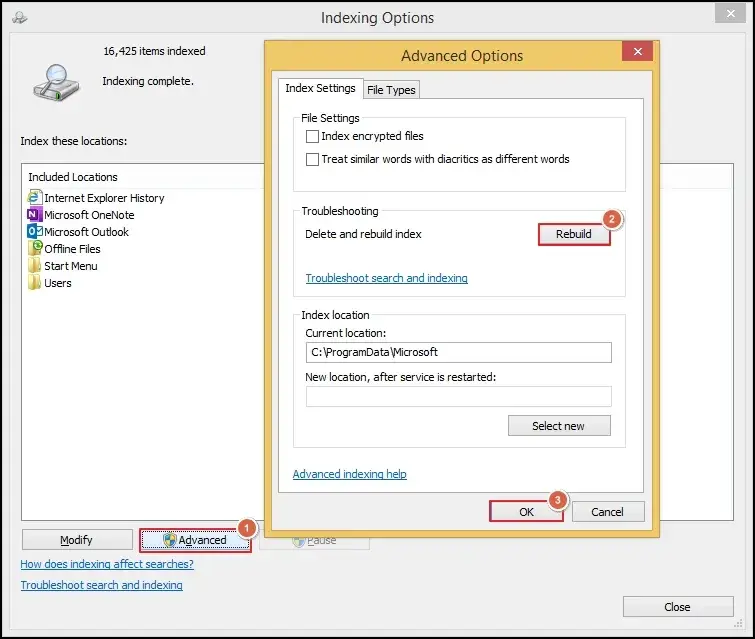Click the Included Locations column header
Image resolution: width=755 pixels, height=639 pixels.
tap(73, 177)
